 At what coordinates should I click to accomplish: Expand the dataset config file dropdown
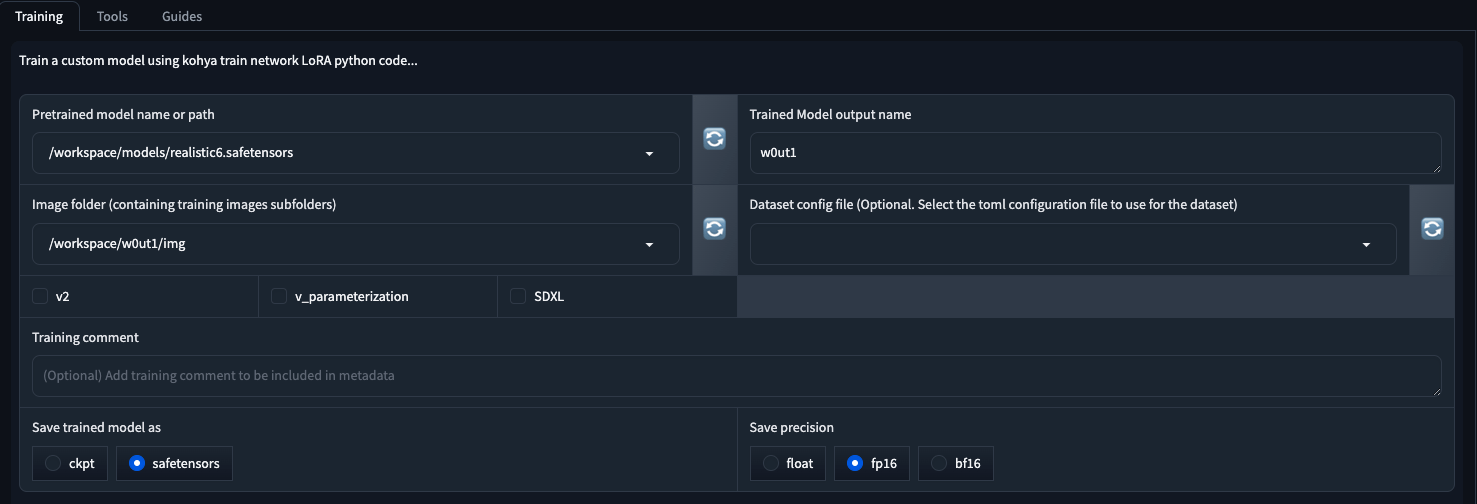(1366, 244)
